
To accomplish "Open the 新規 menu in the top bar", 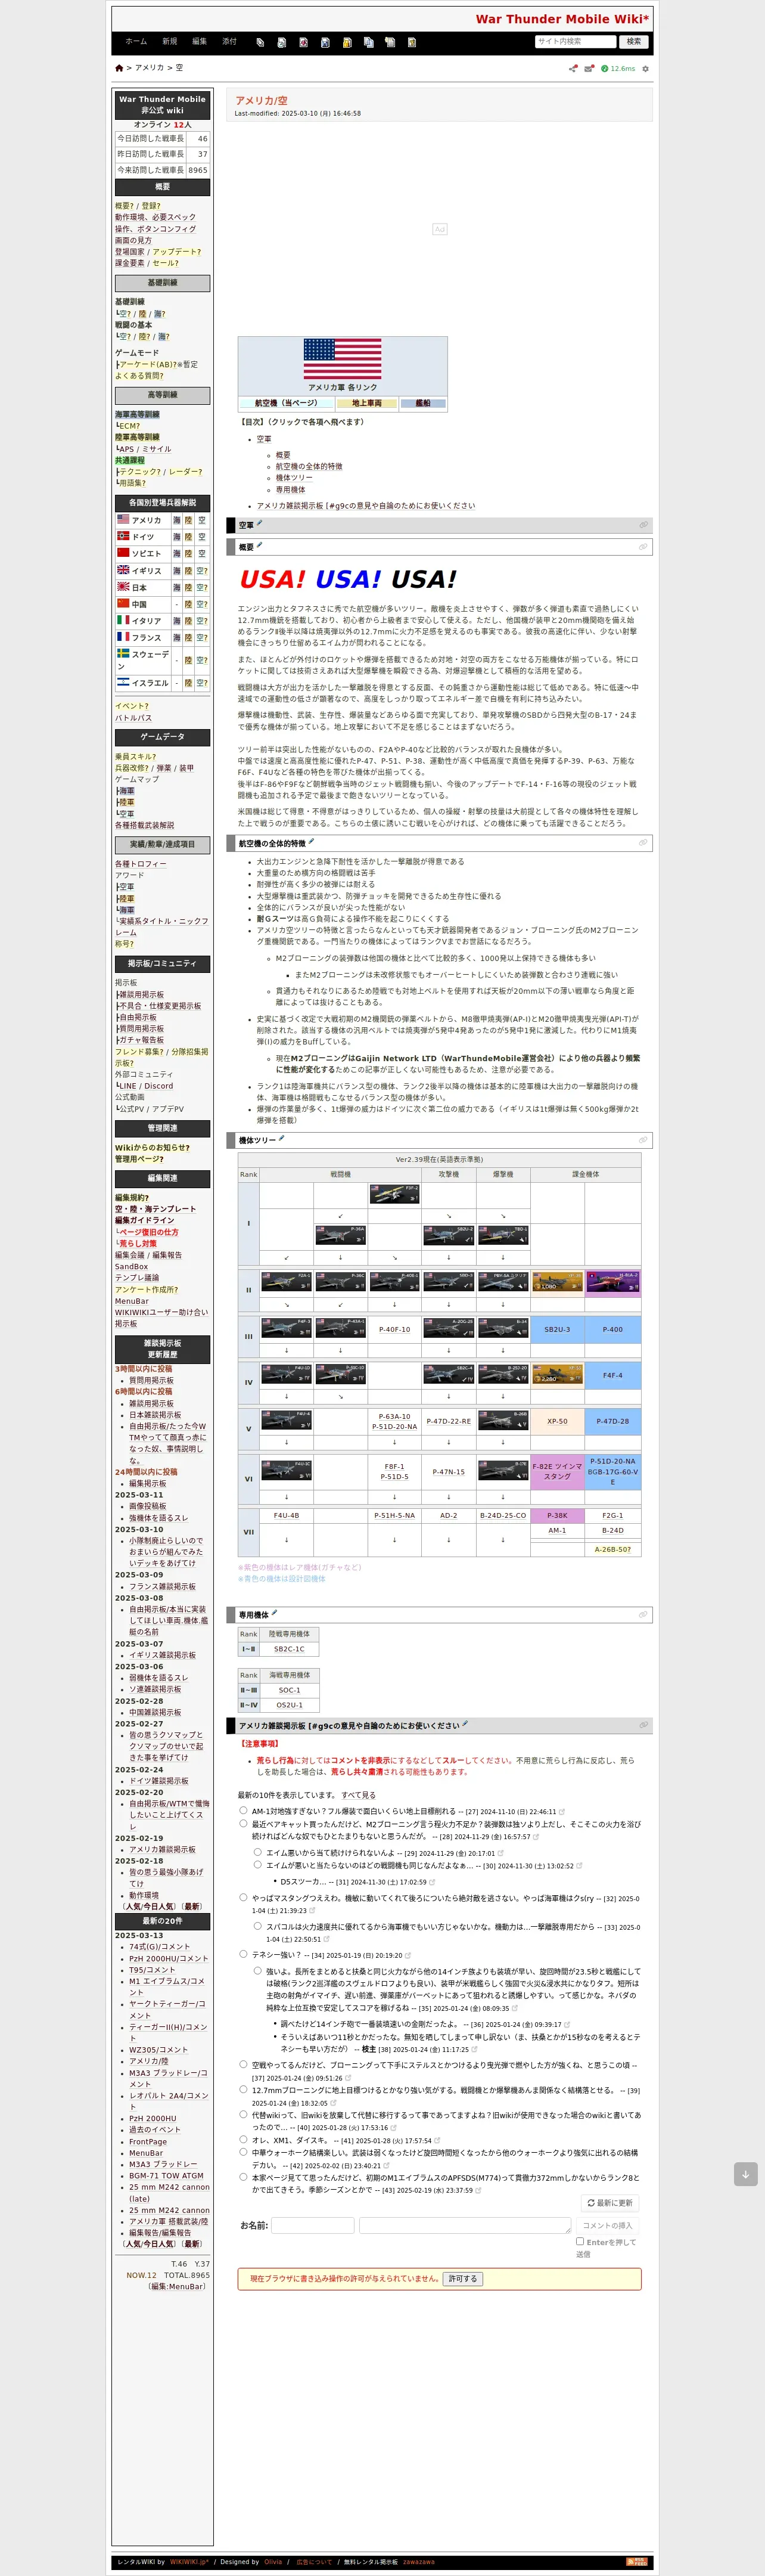I will click(170, 41).
